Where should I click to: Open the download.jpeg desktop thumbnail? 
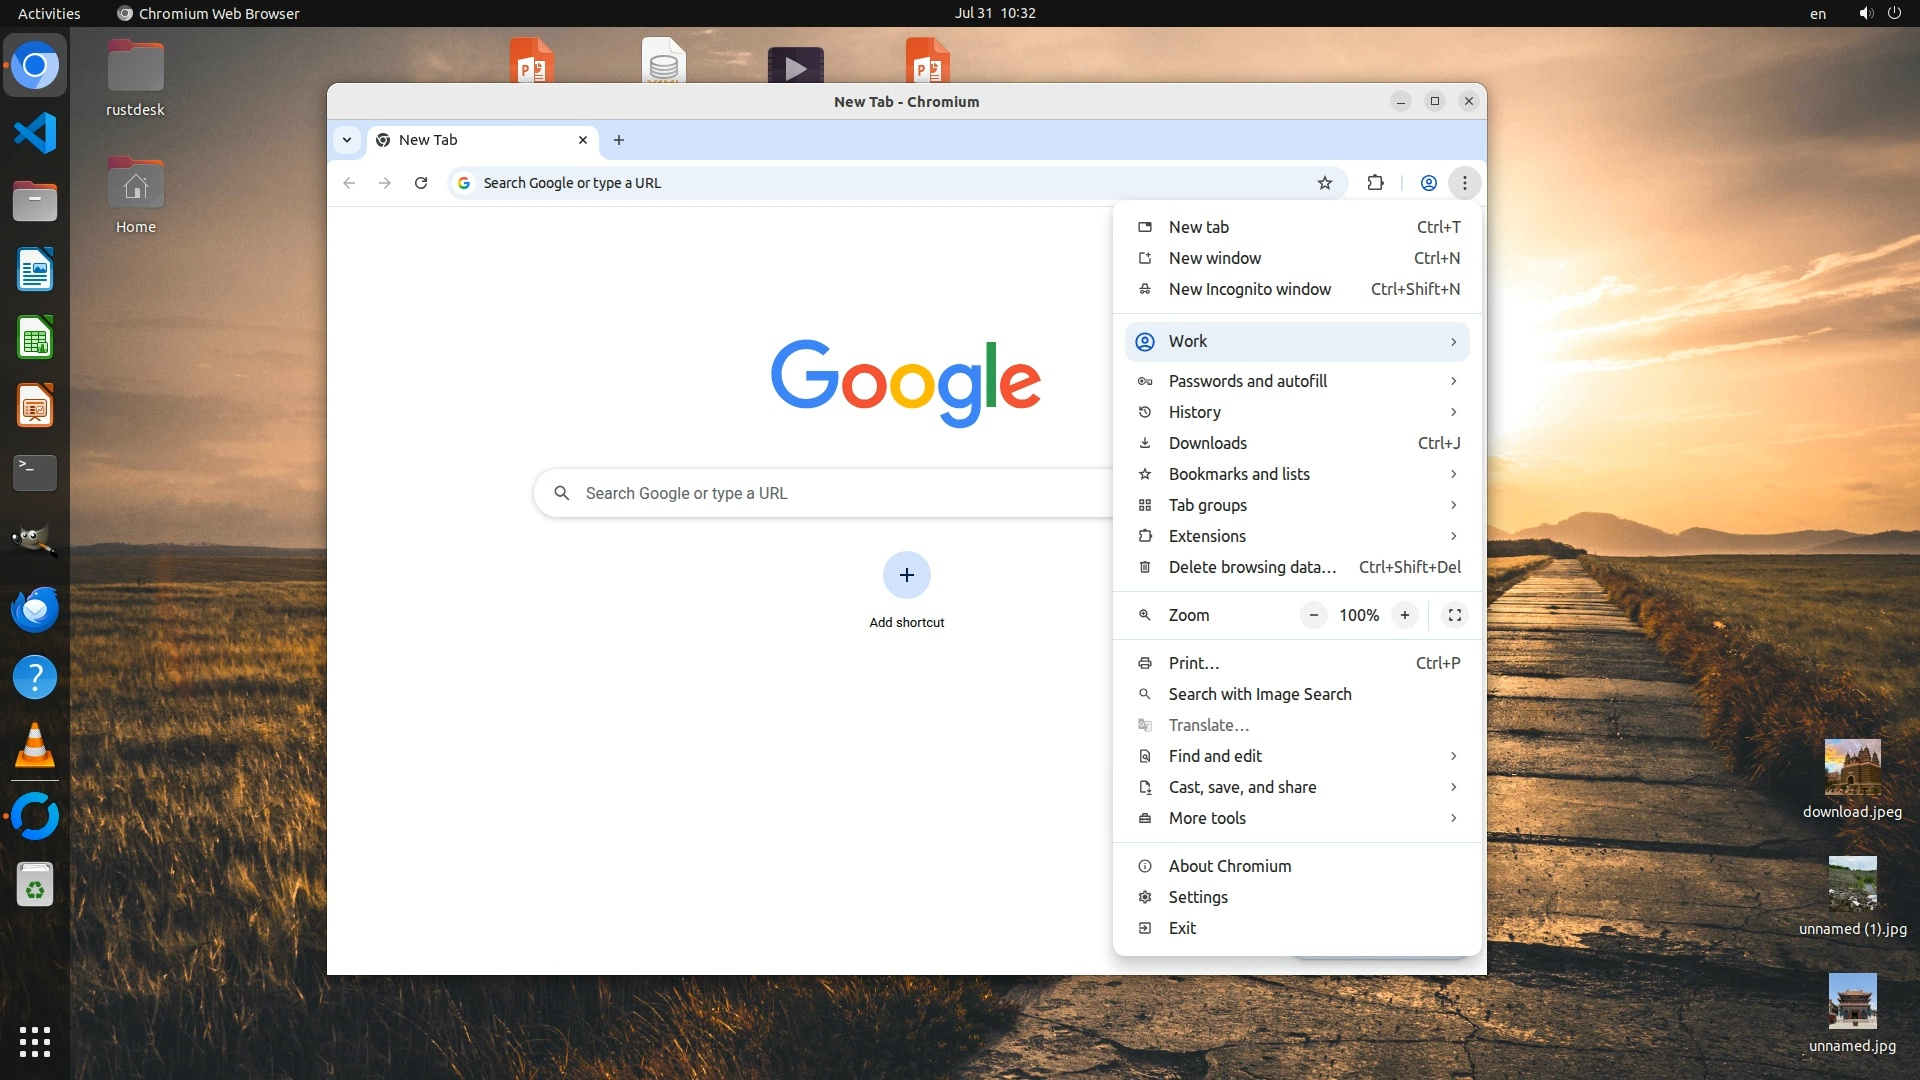(1852, 768)
